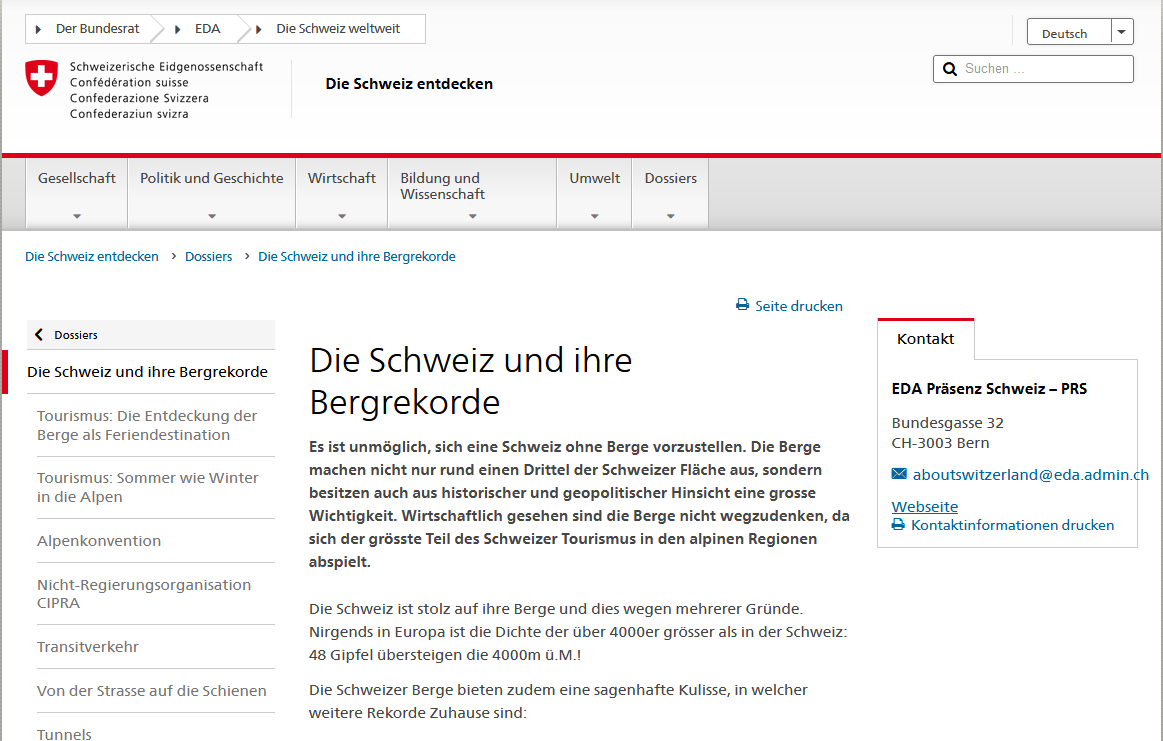1163x741 pixels.
Task: Open the Alpenkonvention sidebar link
Action: pos(99,541)
